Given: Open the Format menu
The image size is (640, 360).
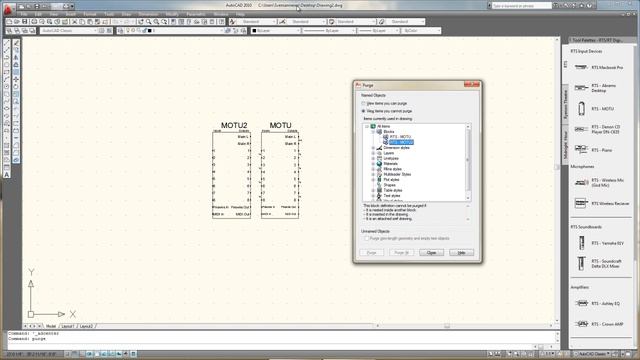Looking at the screenshot, I should (x=89, y=14).
